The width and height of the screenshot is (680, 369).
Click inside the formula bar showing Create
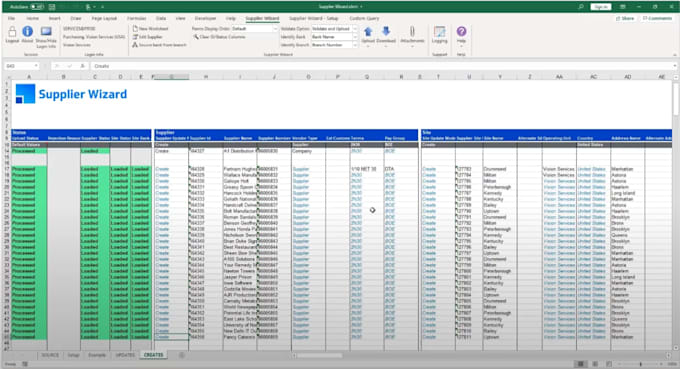382,66
